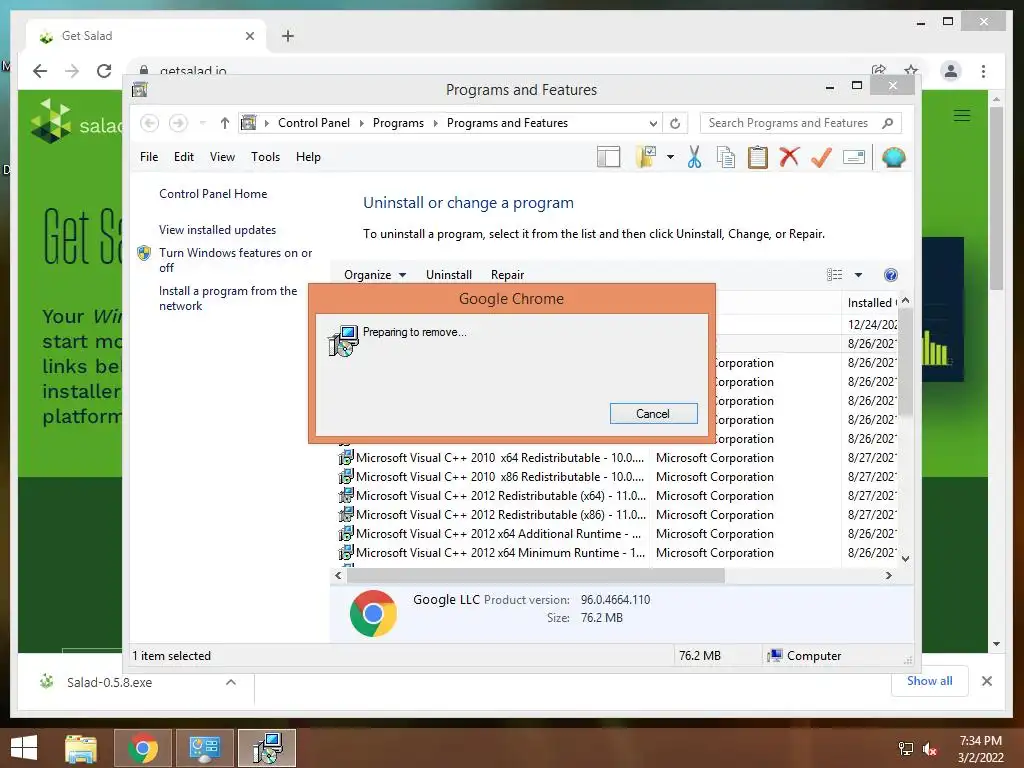Screen dimensions: 1024x768
Task: Open the Edit menu
Action: pyautogui.click(x=184, y=157)
